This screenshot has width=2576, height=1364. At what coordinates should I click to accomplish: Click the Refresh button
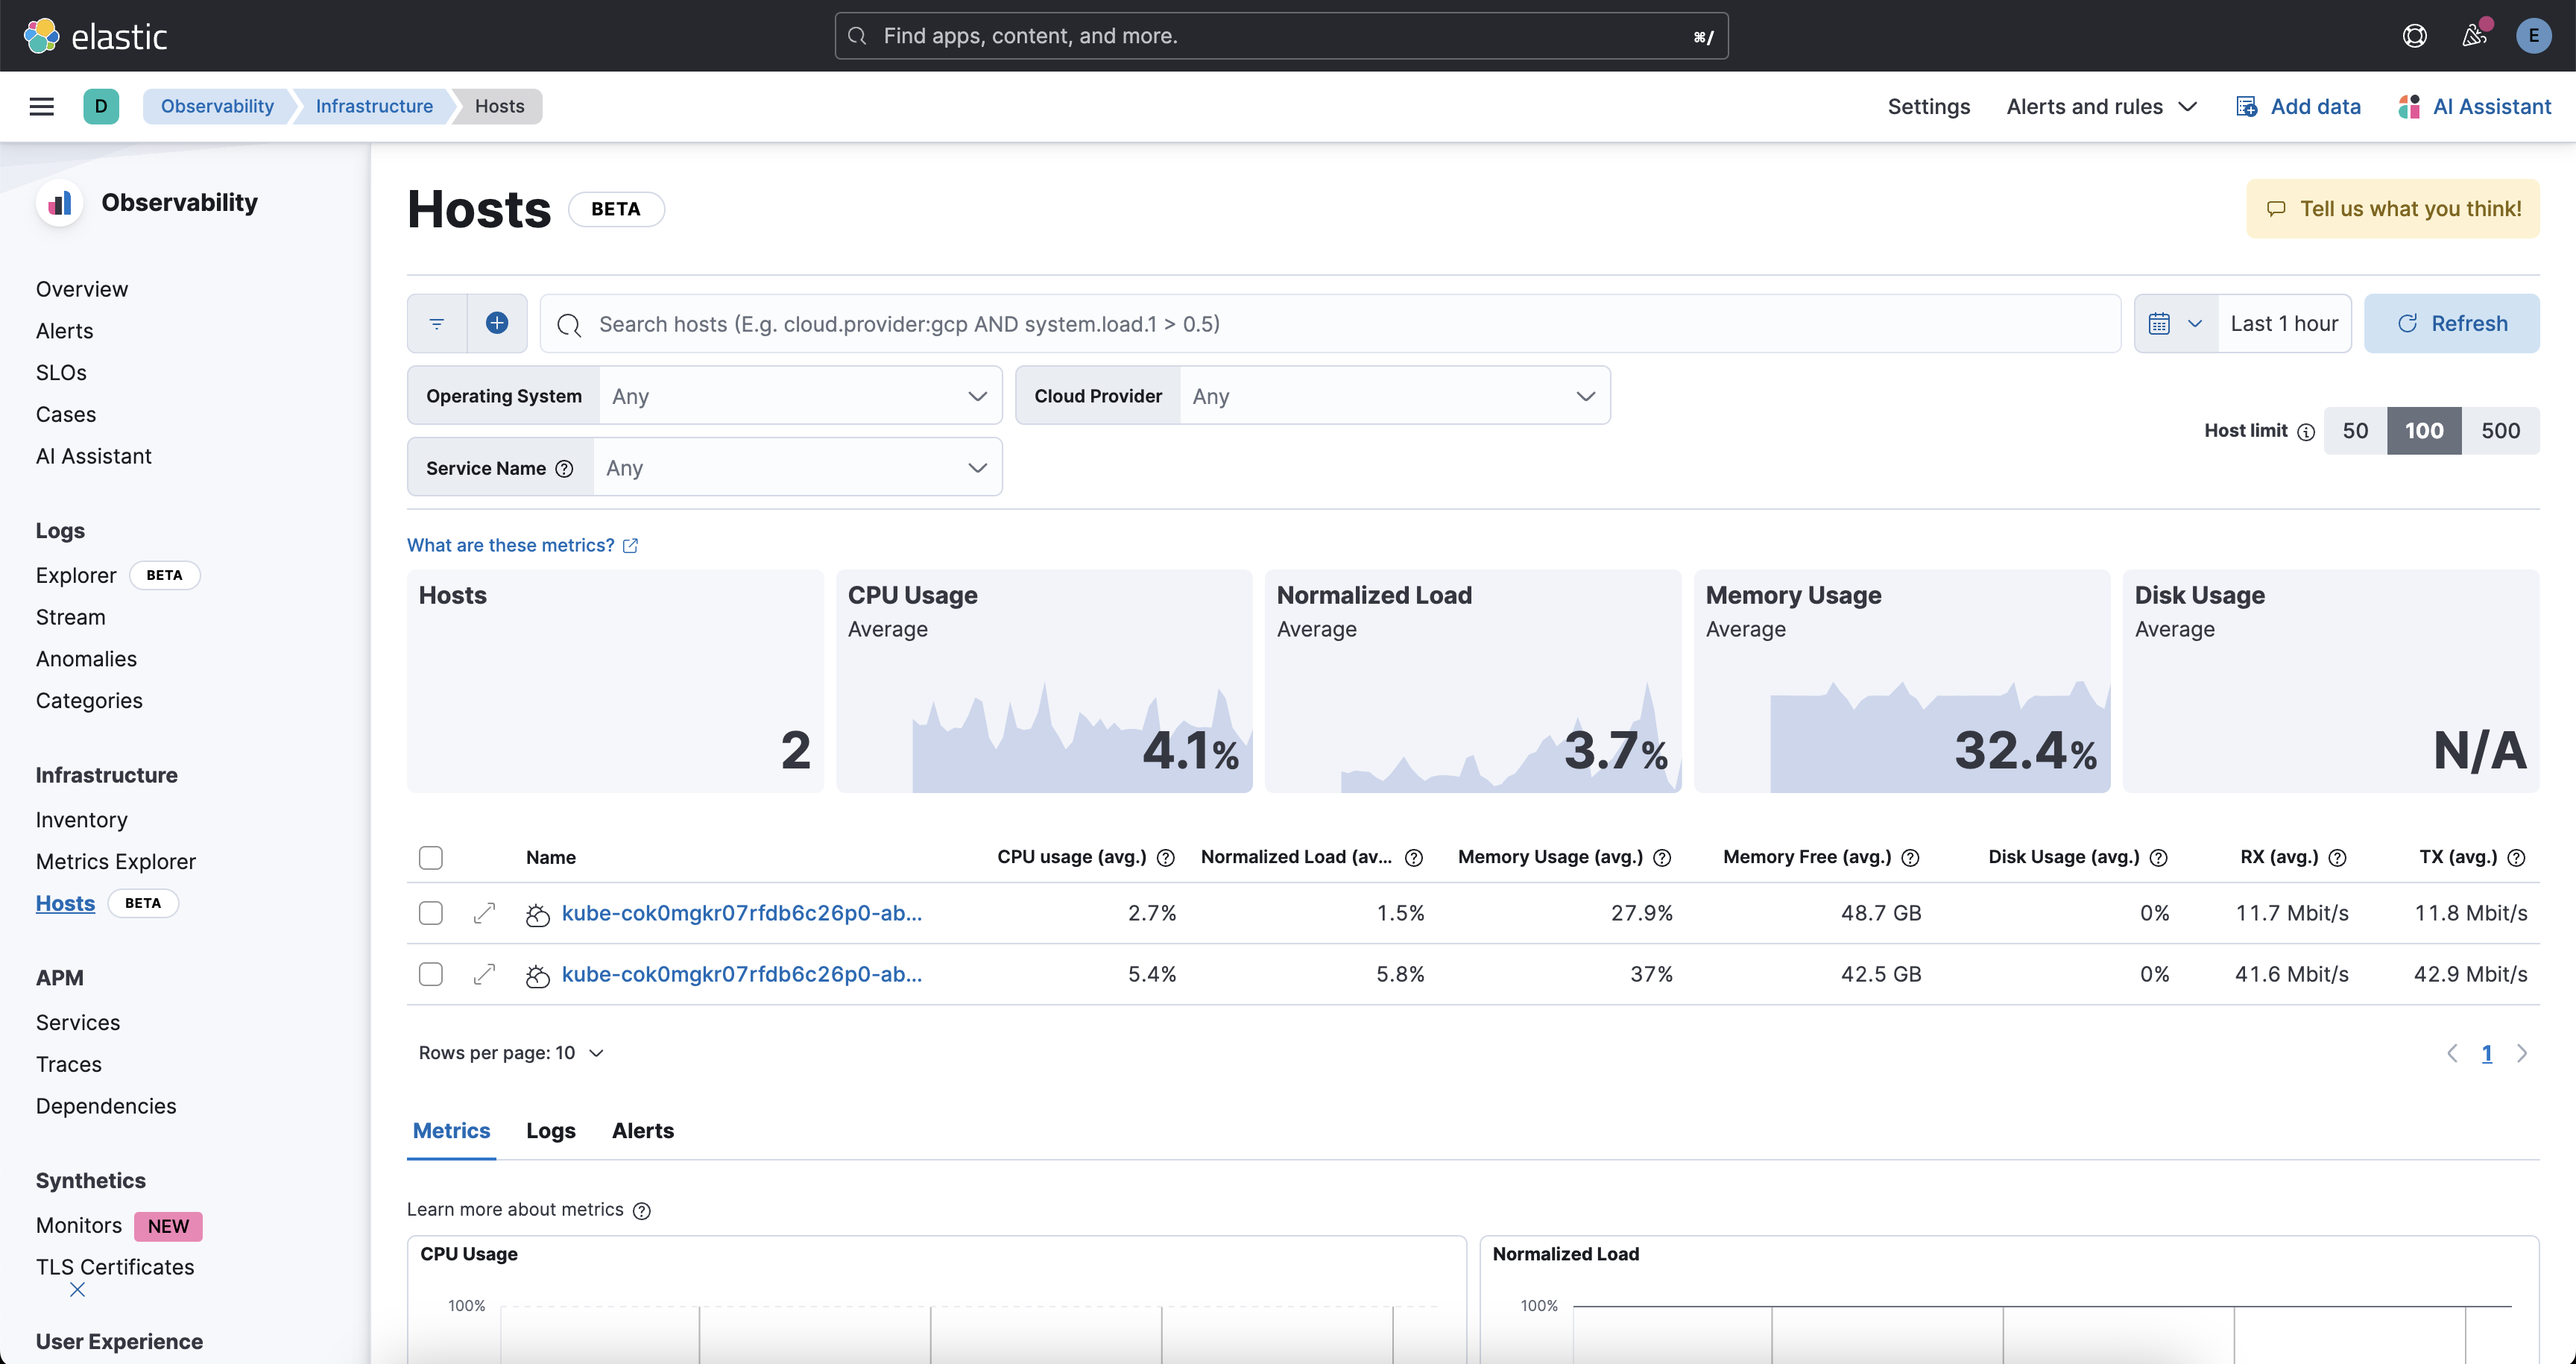pos(2451,323)
